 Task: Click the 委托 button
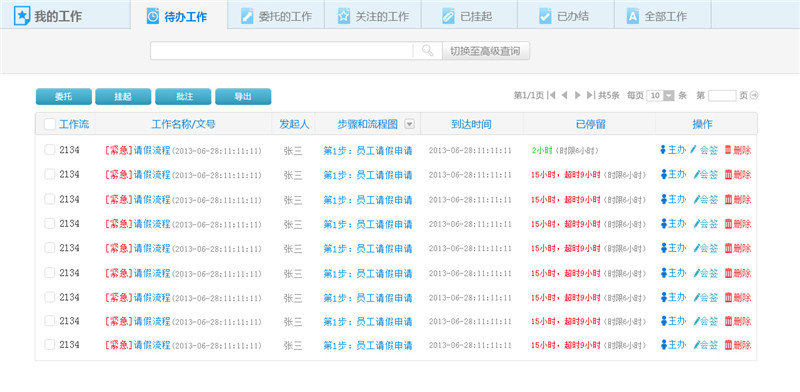click(64, 96)
